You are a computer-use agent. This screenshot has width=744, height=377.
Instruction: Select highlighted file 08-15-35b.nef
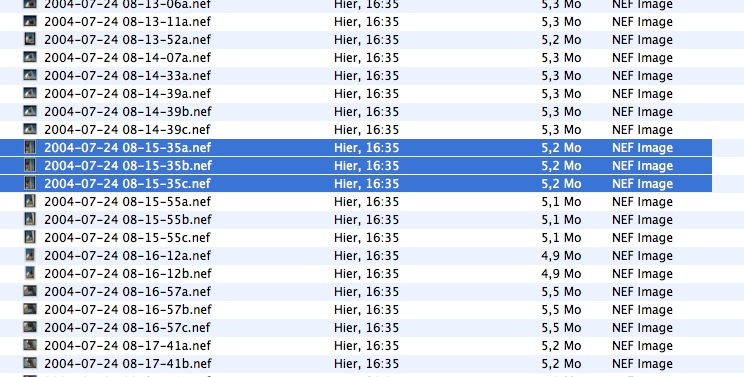pos(356,166)
